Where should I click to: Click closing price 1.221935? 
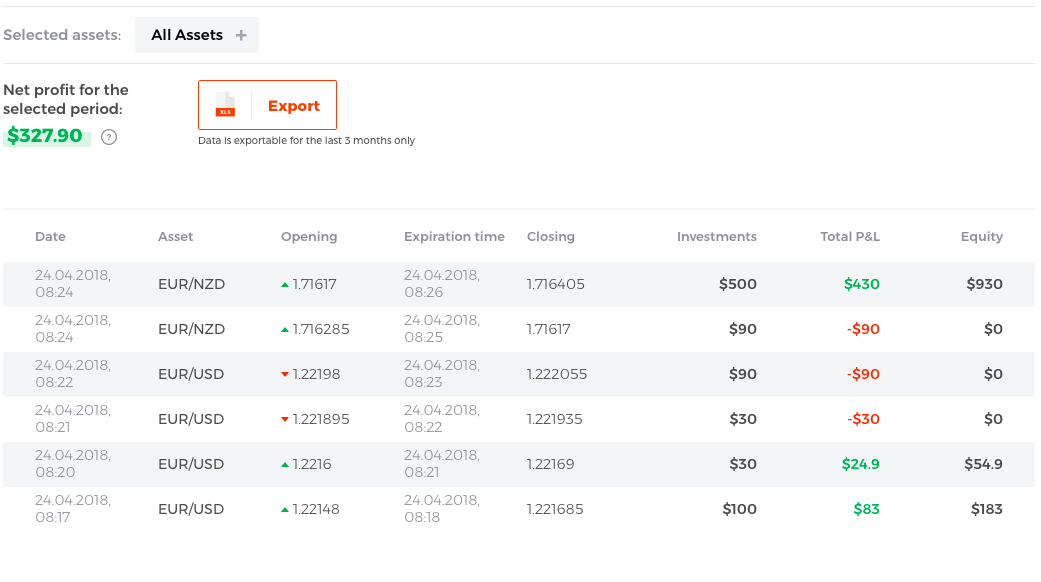tap(554, 419)
